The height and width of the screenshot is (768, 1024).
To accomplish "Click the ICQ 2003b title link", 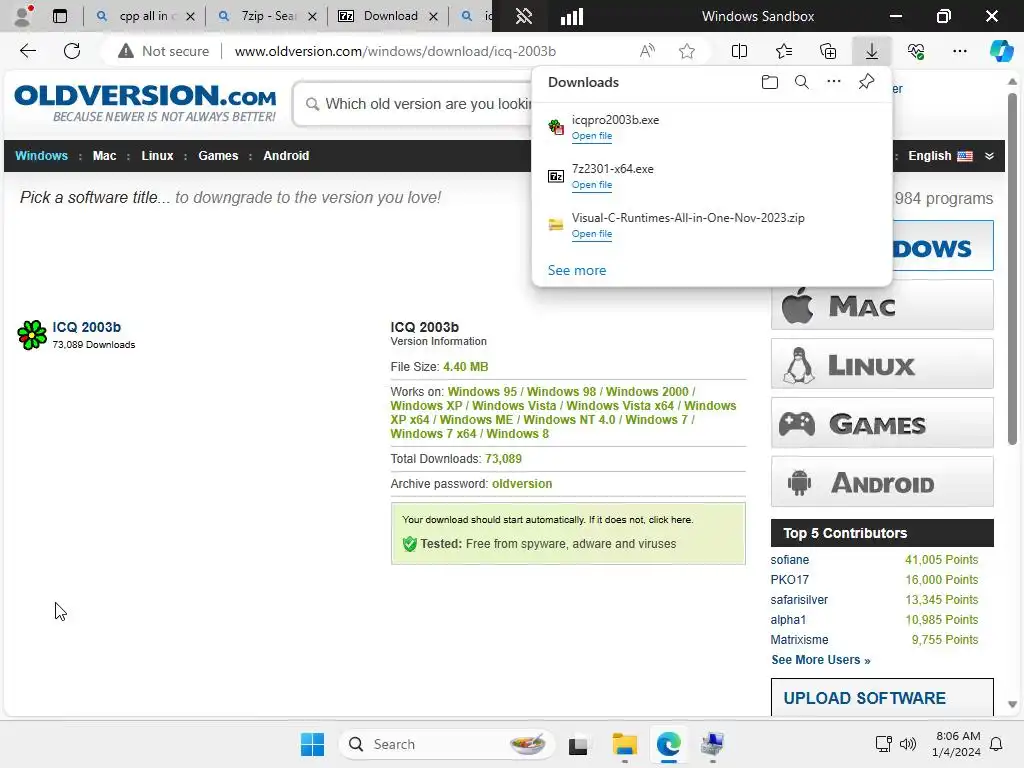I will pyautogui.click(x=86, y=327).
